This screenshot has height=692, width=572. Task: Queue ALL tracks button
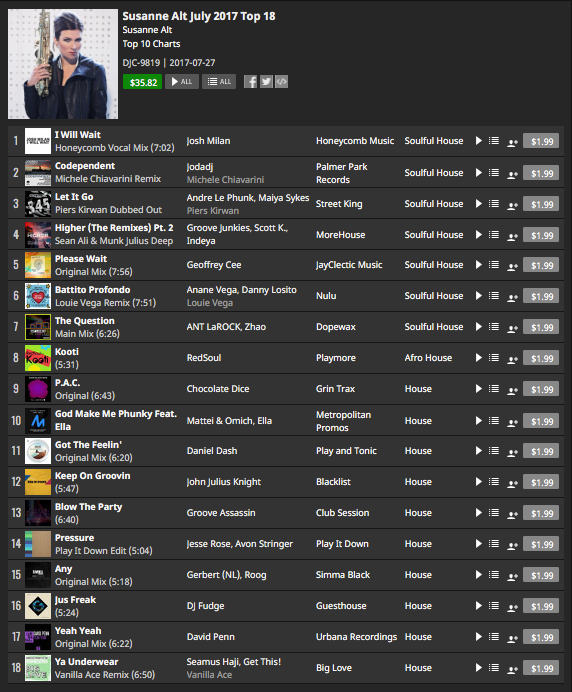pos(219,82)
